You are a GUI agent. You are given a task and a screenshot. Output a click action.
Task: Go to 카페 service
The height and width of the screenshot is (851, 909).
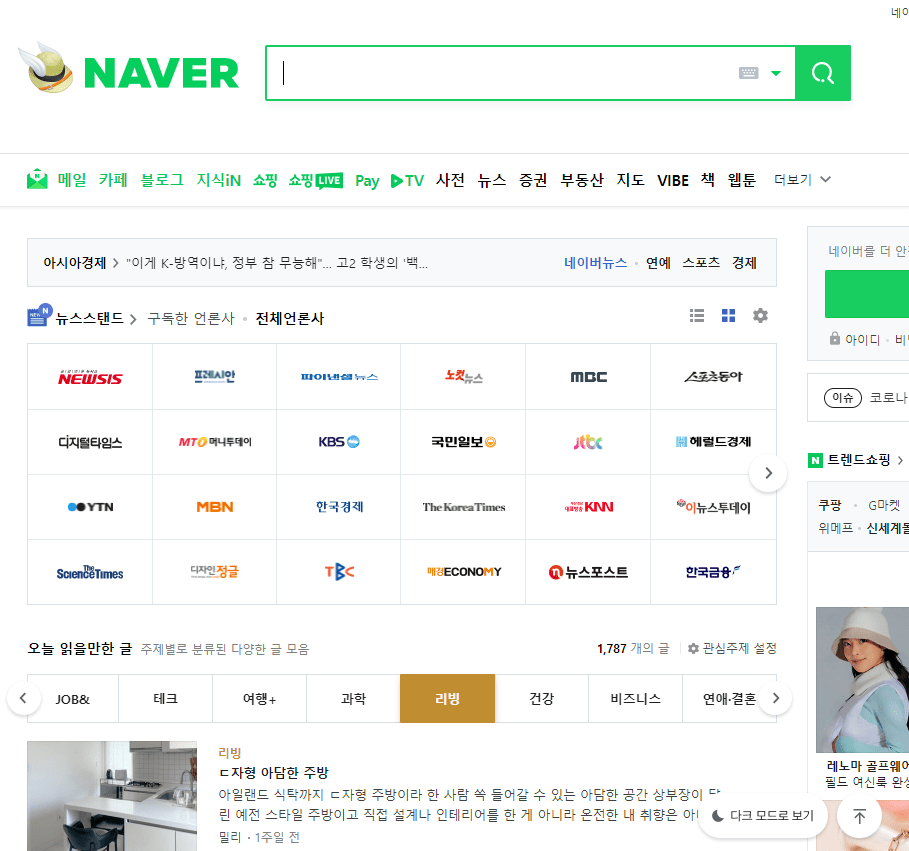(113, 180)
